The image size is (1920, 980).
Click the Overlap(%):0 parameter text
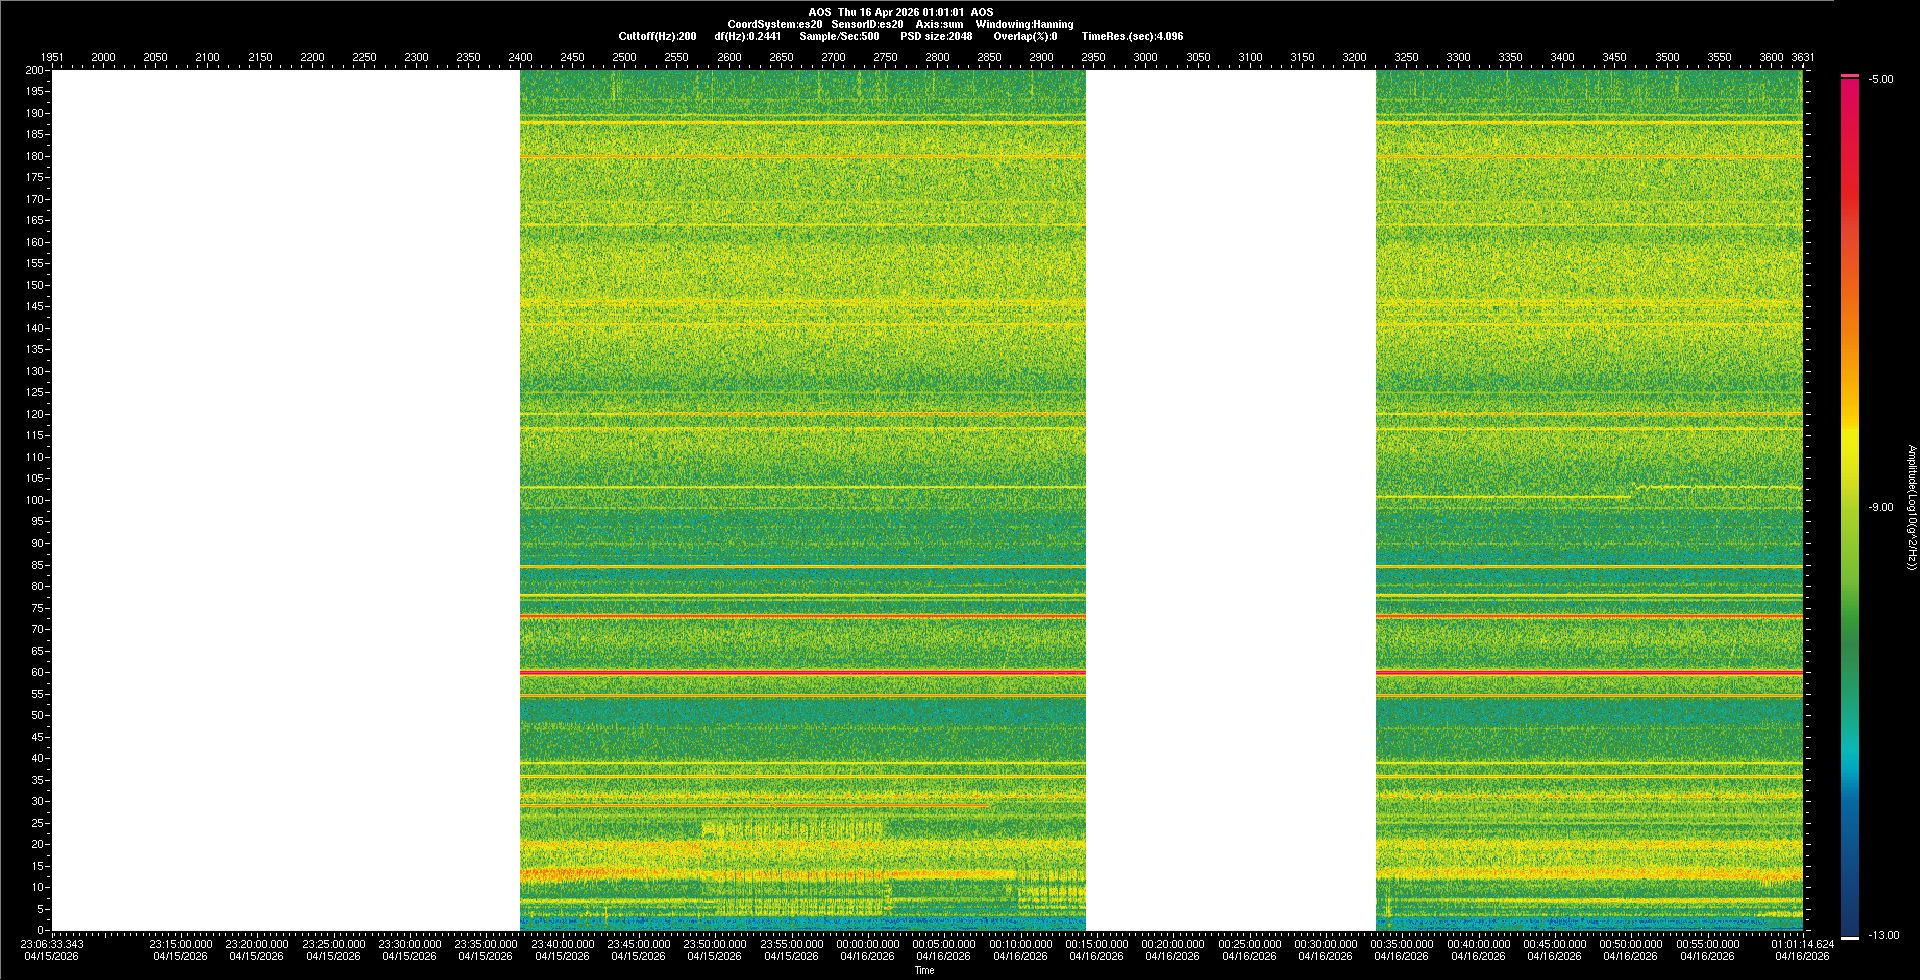click(1025, 36)
